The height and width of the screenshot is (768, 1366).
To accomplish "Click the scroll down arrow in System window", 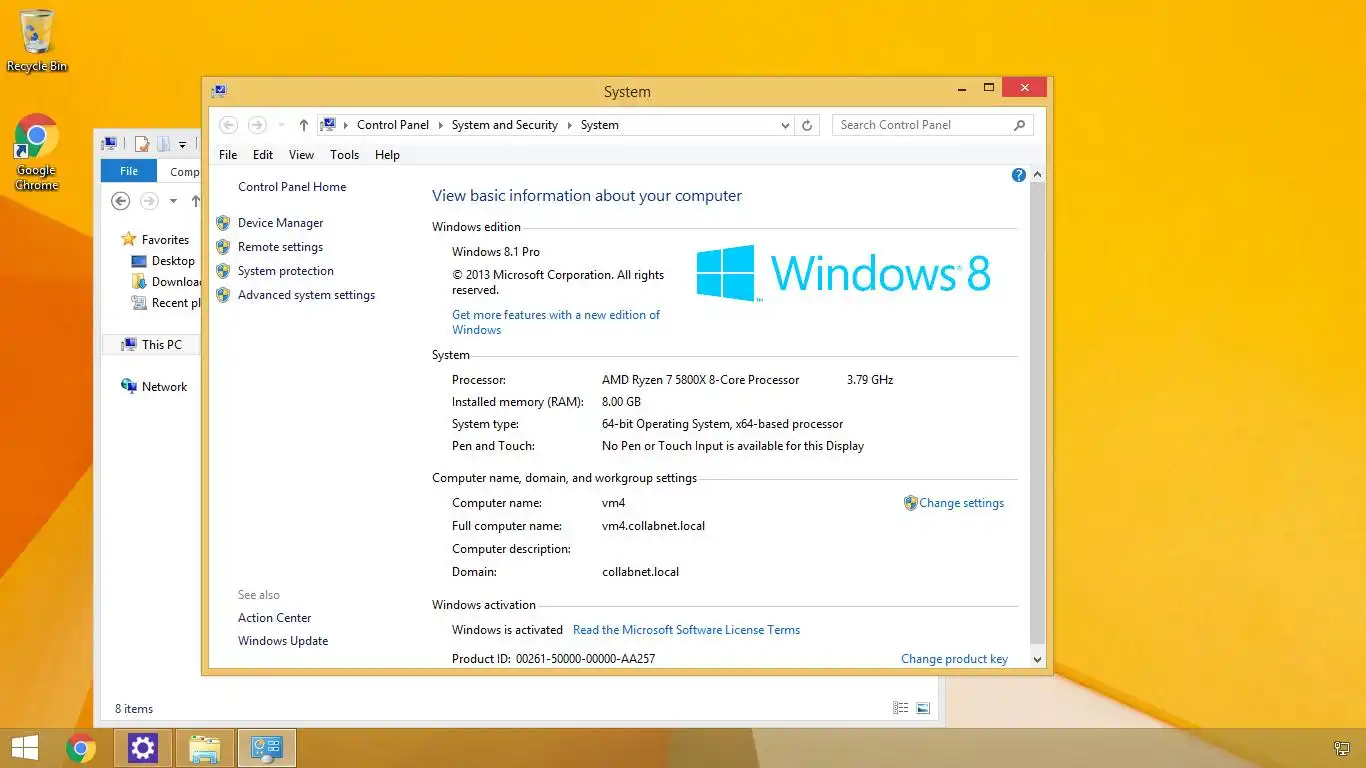I will pos(1037,660).
